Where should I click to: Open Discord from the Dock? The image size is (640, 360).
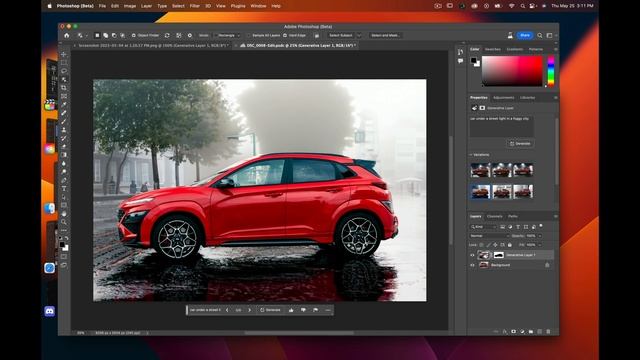coord(49,311)
